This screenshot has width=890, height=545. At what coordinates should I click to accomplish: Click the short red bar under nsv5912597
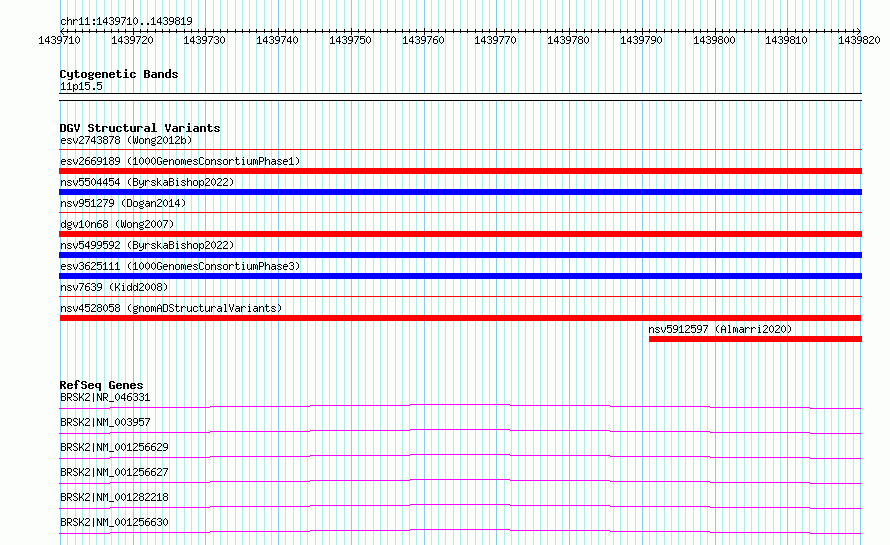coord(755,339)
